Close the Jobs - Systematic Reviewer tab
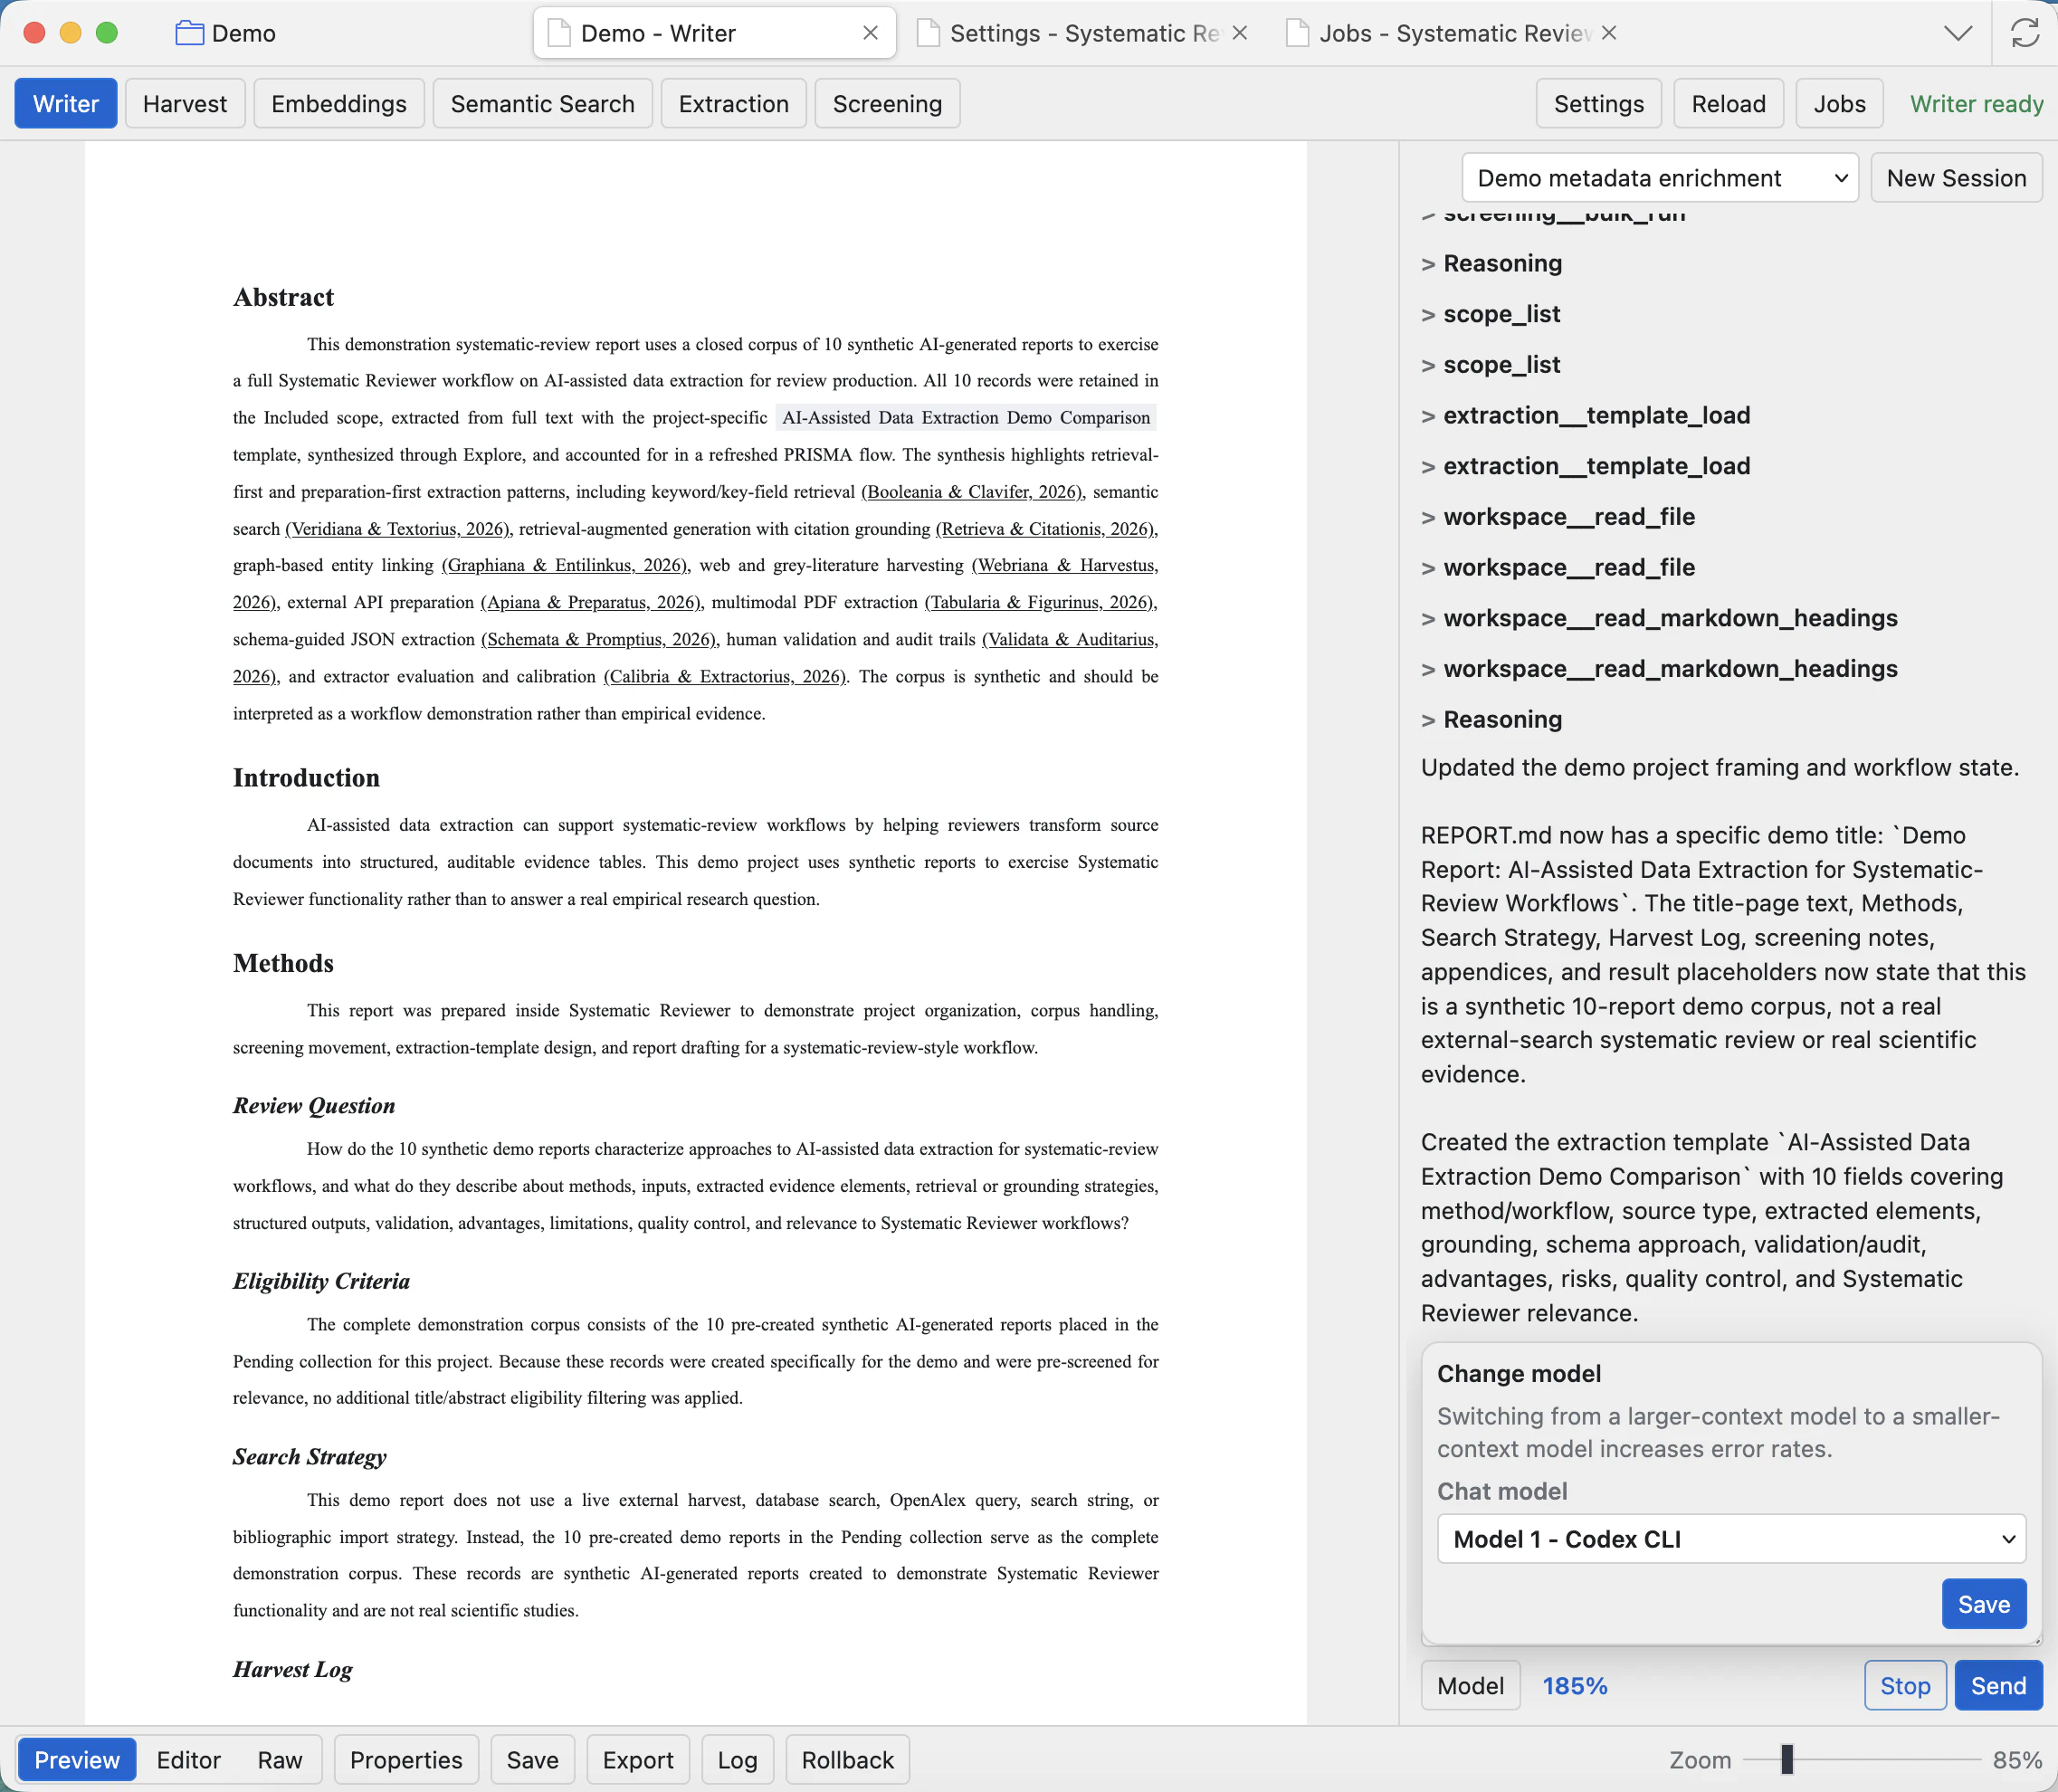The height and width of the screenshot is (1792, 2058). (x=1609, y=33)
